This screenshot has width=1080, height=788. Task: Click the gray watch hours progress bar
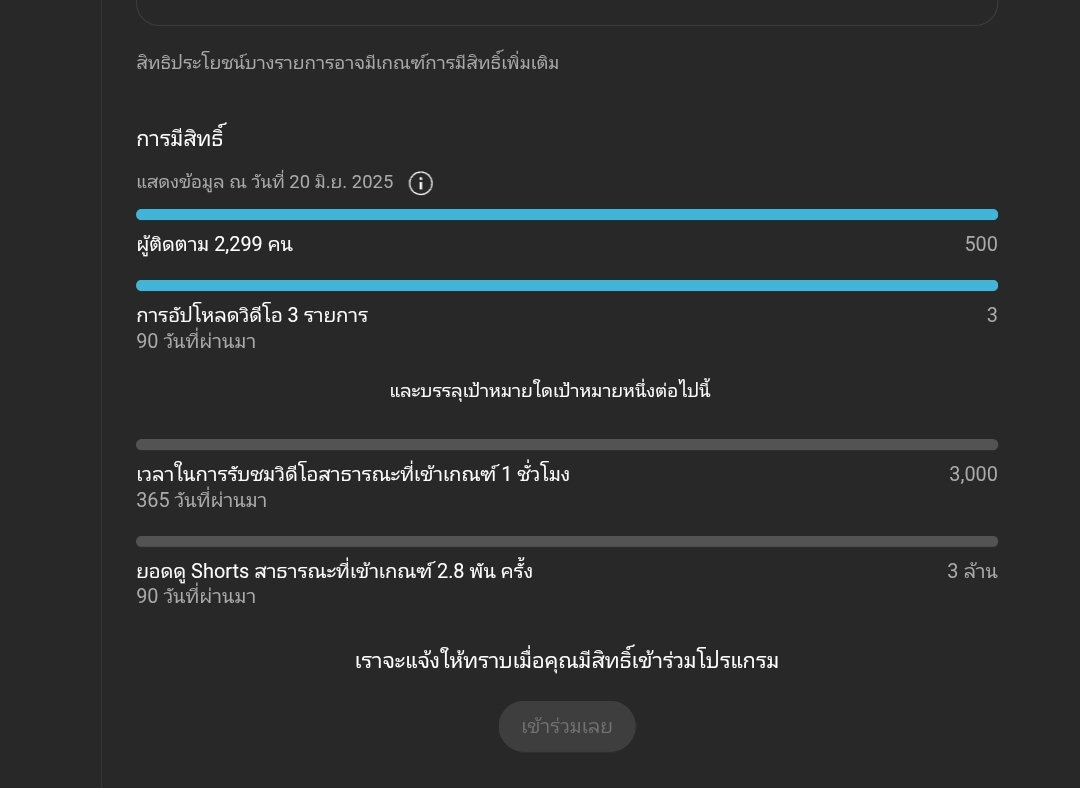[567, 445]
